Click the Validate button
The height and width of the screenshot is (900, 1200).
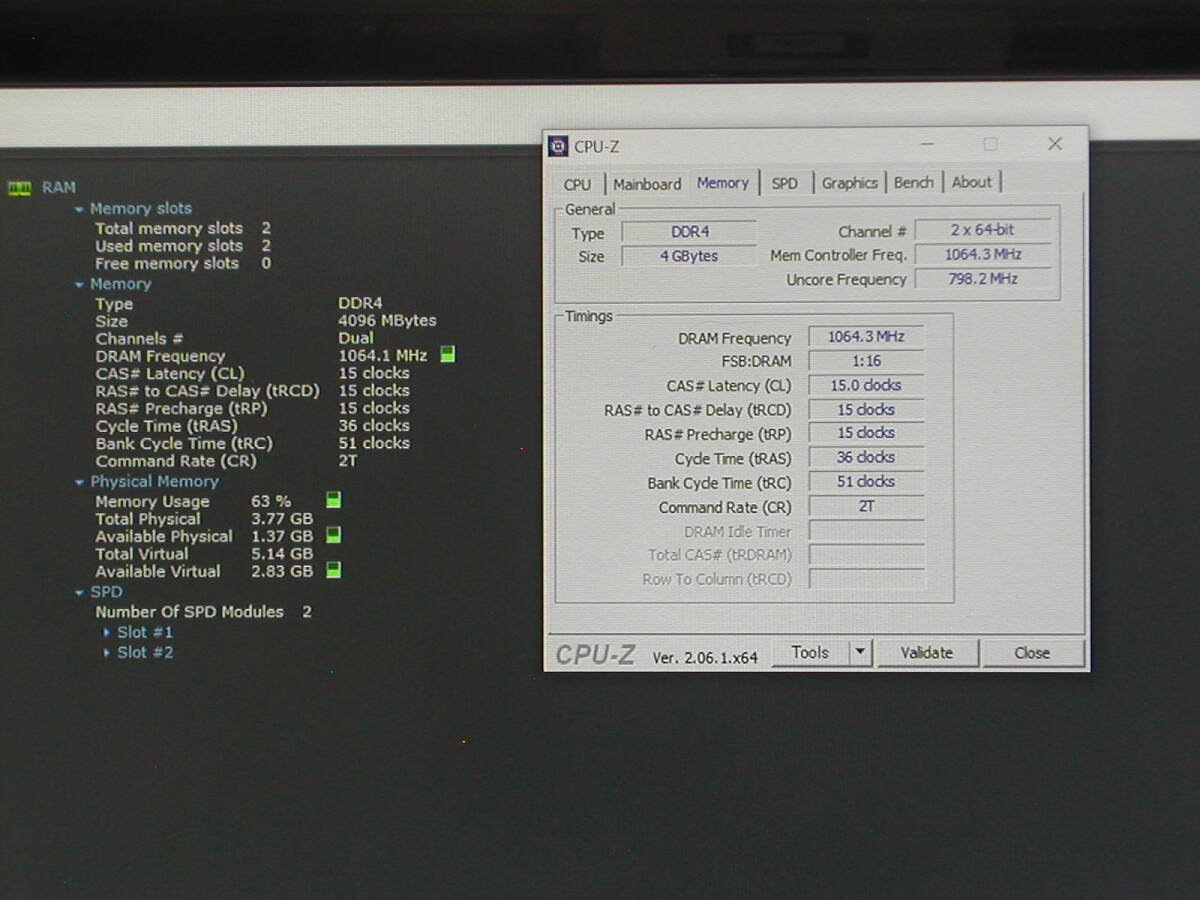[927, 653]
